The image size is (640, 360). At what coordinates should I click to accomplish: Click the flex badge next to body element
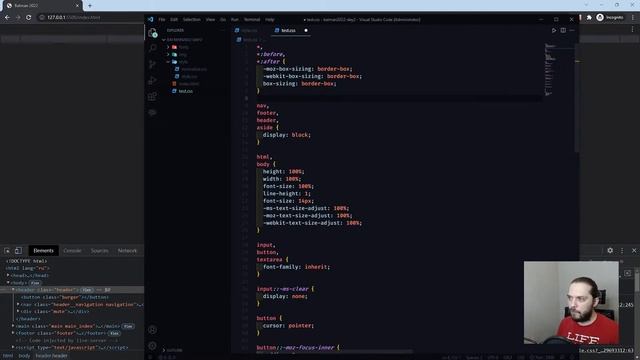click(x=35, y=283)
